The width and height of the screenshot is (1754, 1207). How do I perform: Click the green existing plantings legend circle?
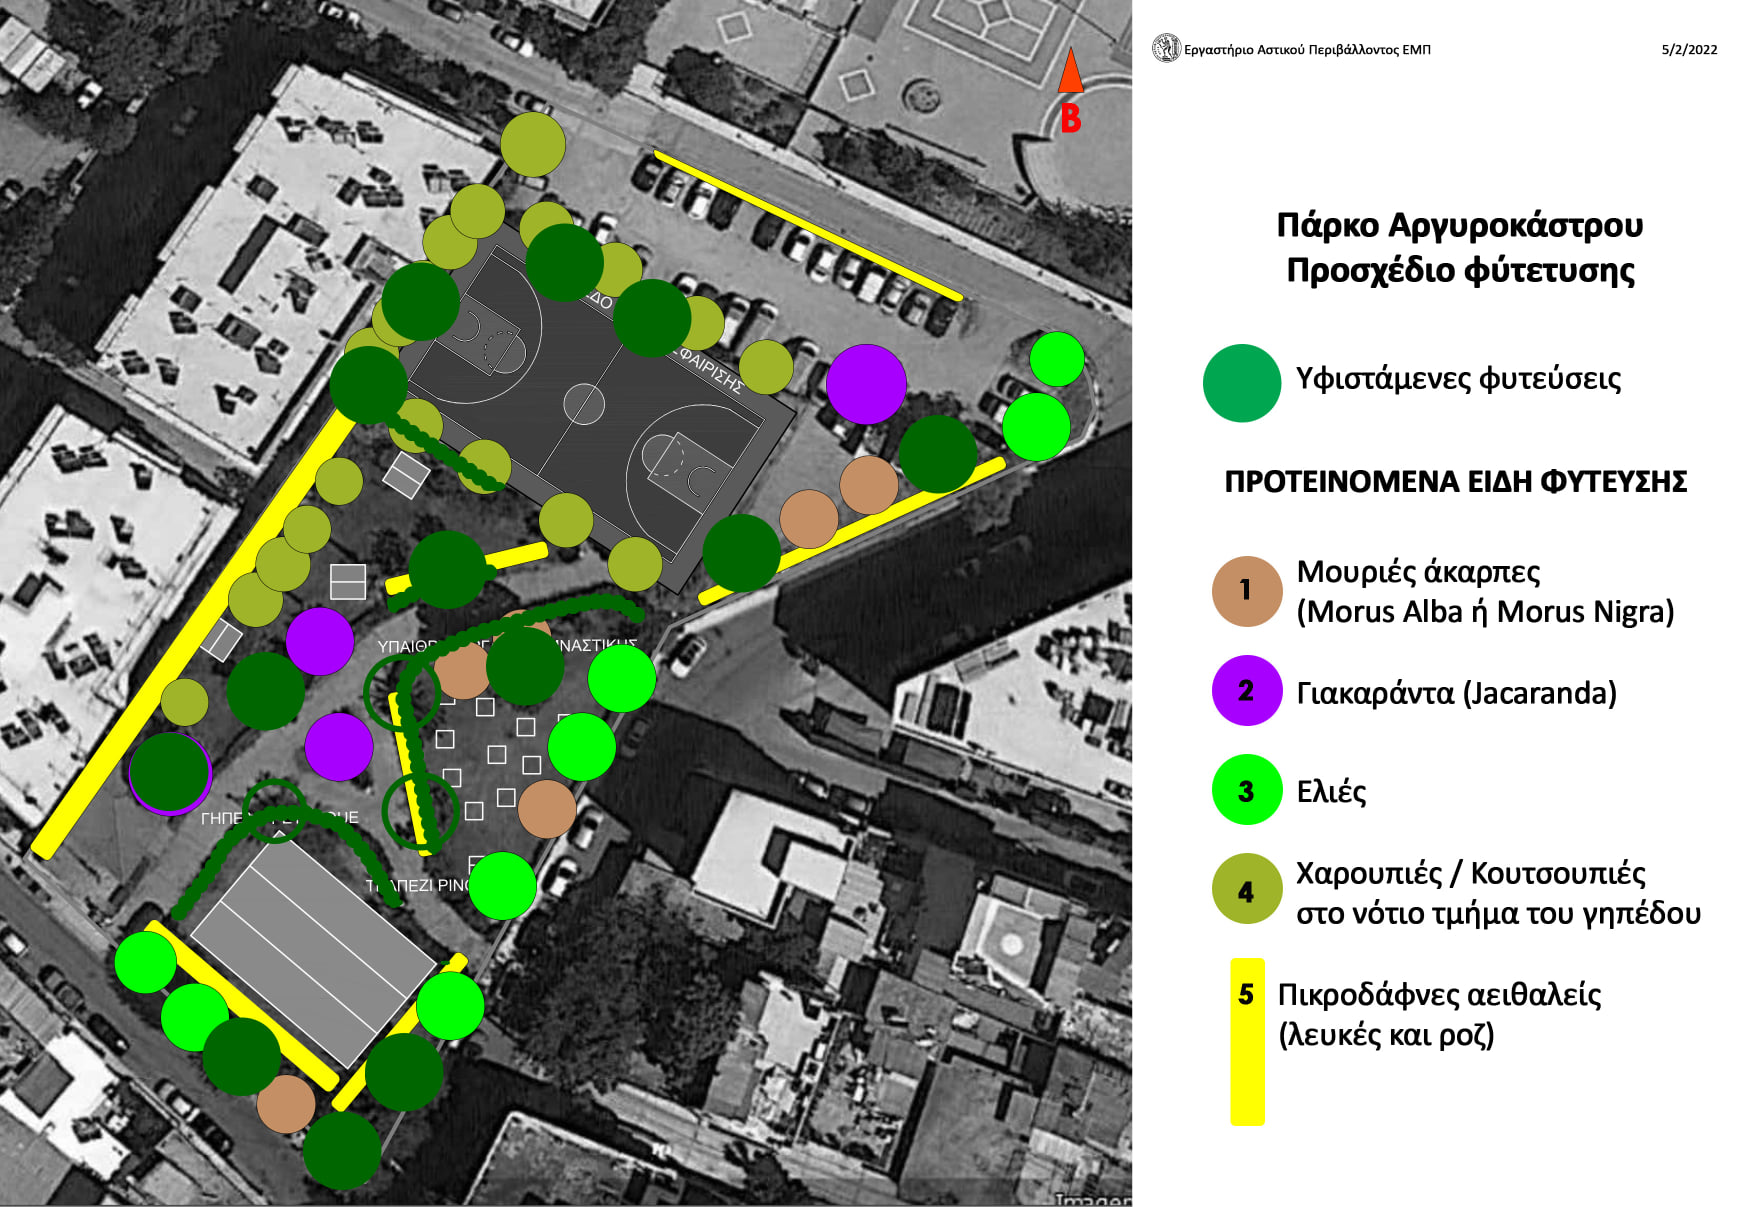[1241, 383]
